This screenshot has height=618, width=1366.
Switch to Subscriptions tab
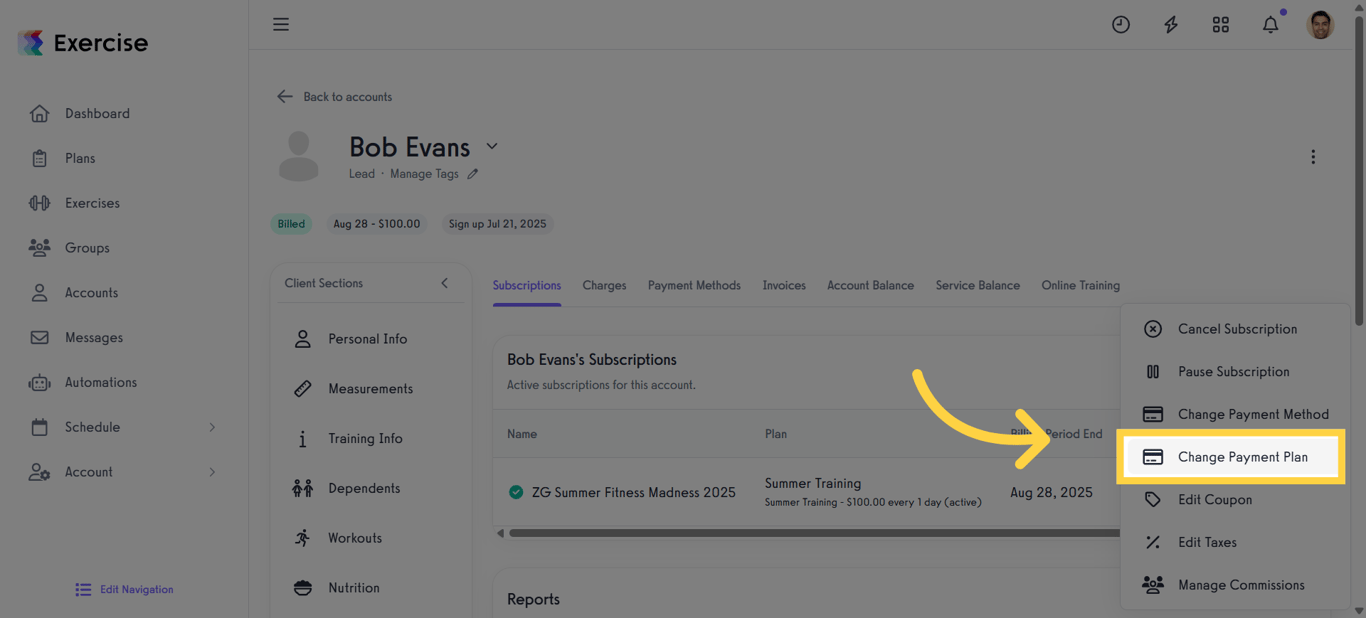[x=527, y=286]
